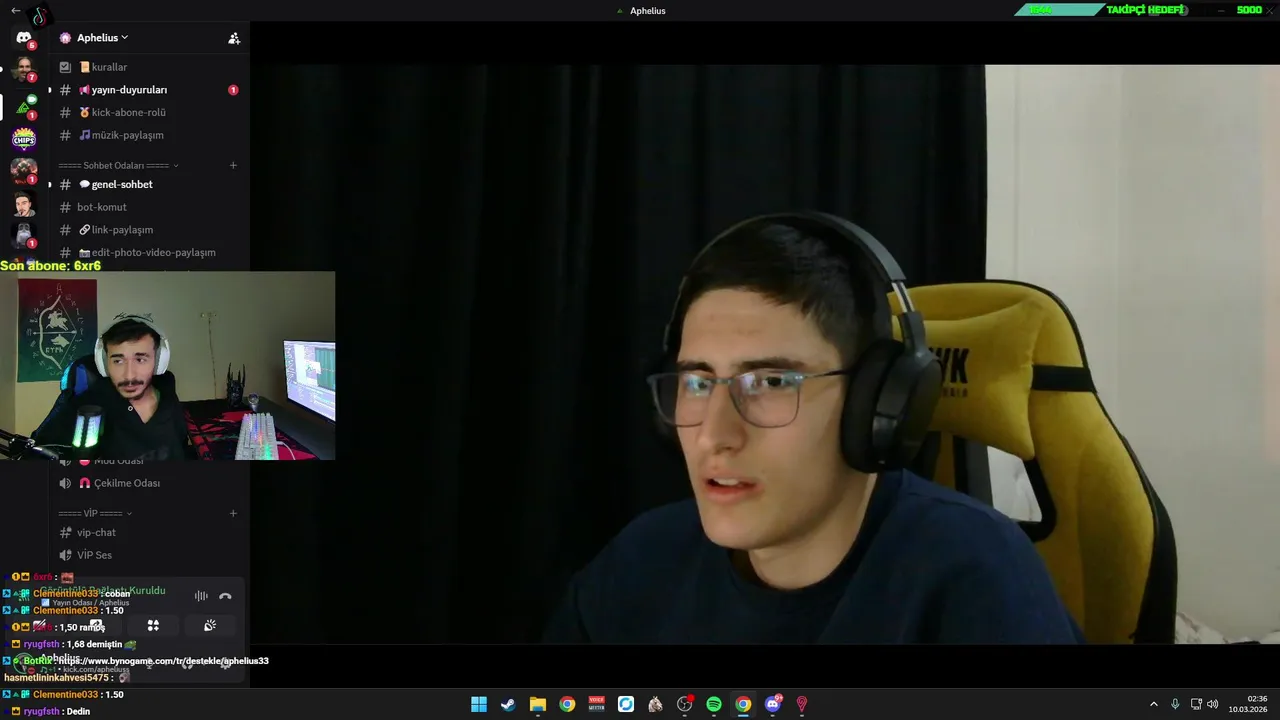The height and width of the screenshot is (720, 1280).
Task: Open Voicemeeter from the taskbar
Action: (x=597, y=704)
